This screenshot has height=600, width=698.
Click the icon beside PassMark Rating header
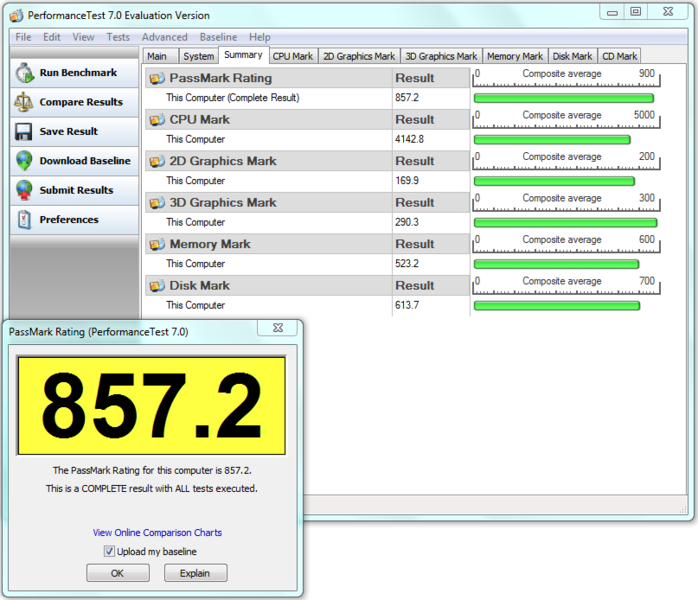157,79
